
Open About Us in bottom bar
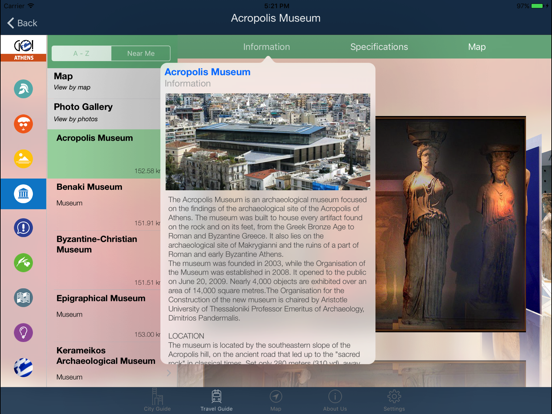[x=335, y=400]
